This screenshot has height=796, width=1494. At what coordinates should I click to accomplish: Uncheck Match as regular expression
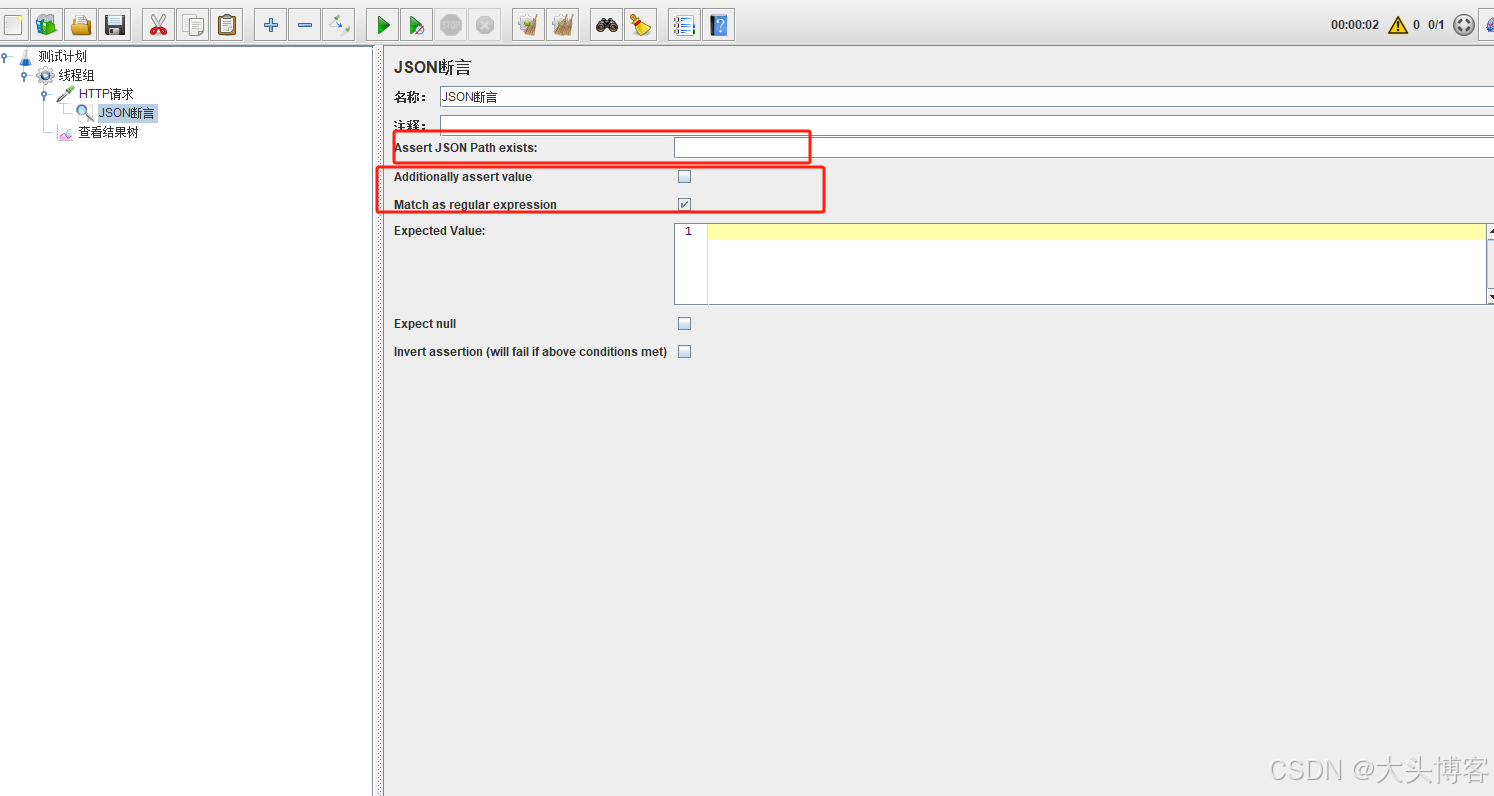[684, 204]
